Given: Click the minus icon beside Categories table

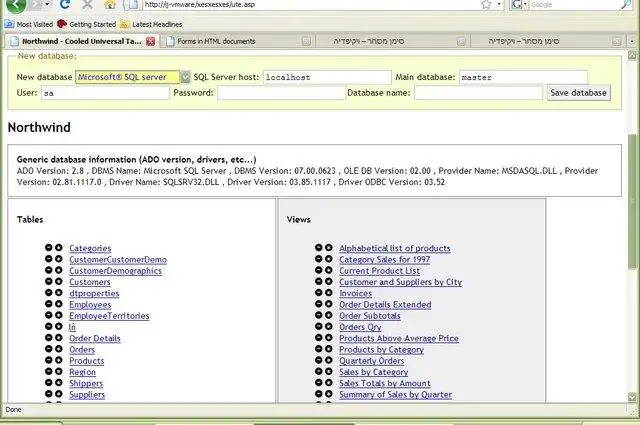Looking at the screenshot, I should (49, 248).
